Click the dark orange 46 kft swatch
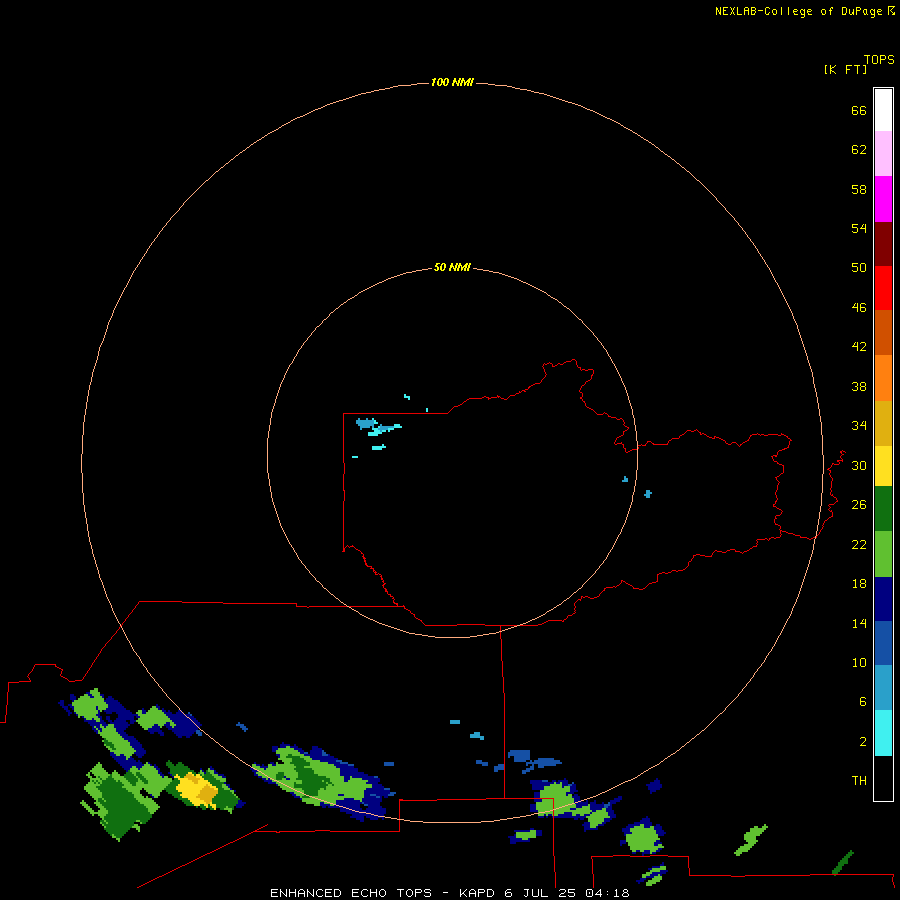The height and width of the screenshot is (900, 900). pyautogui.click(x=883, y=332)
